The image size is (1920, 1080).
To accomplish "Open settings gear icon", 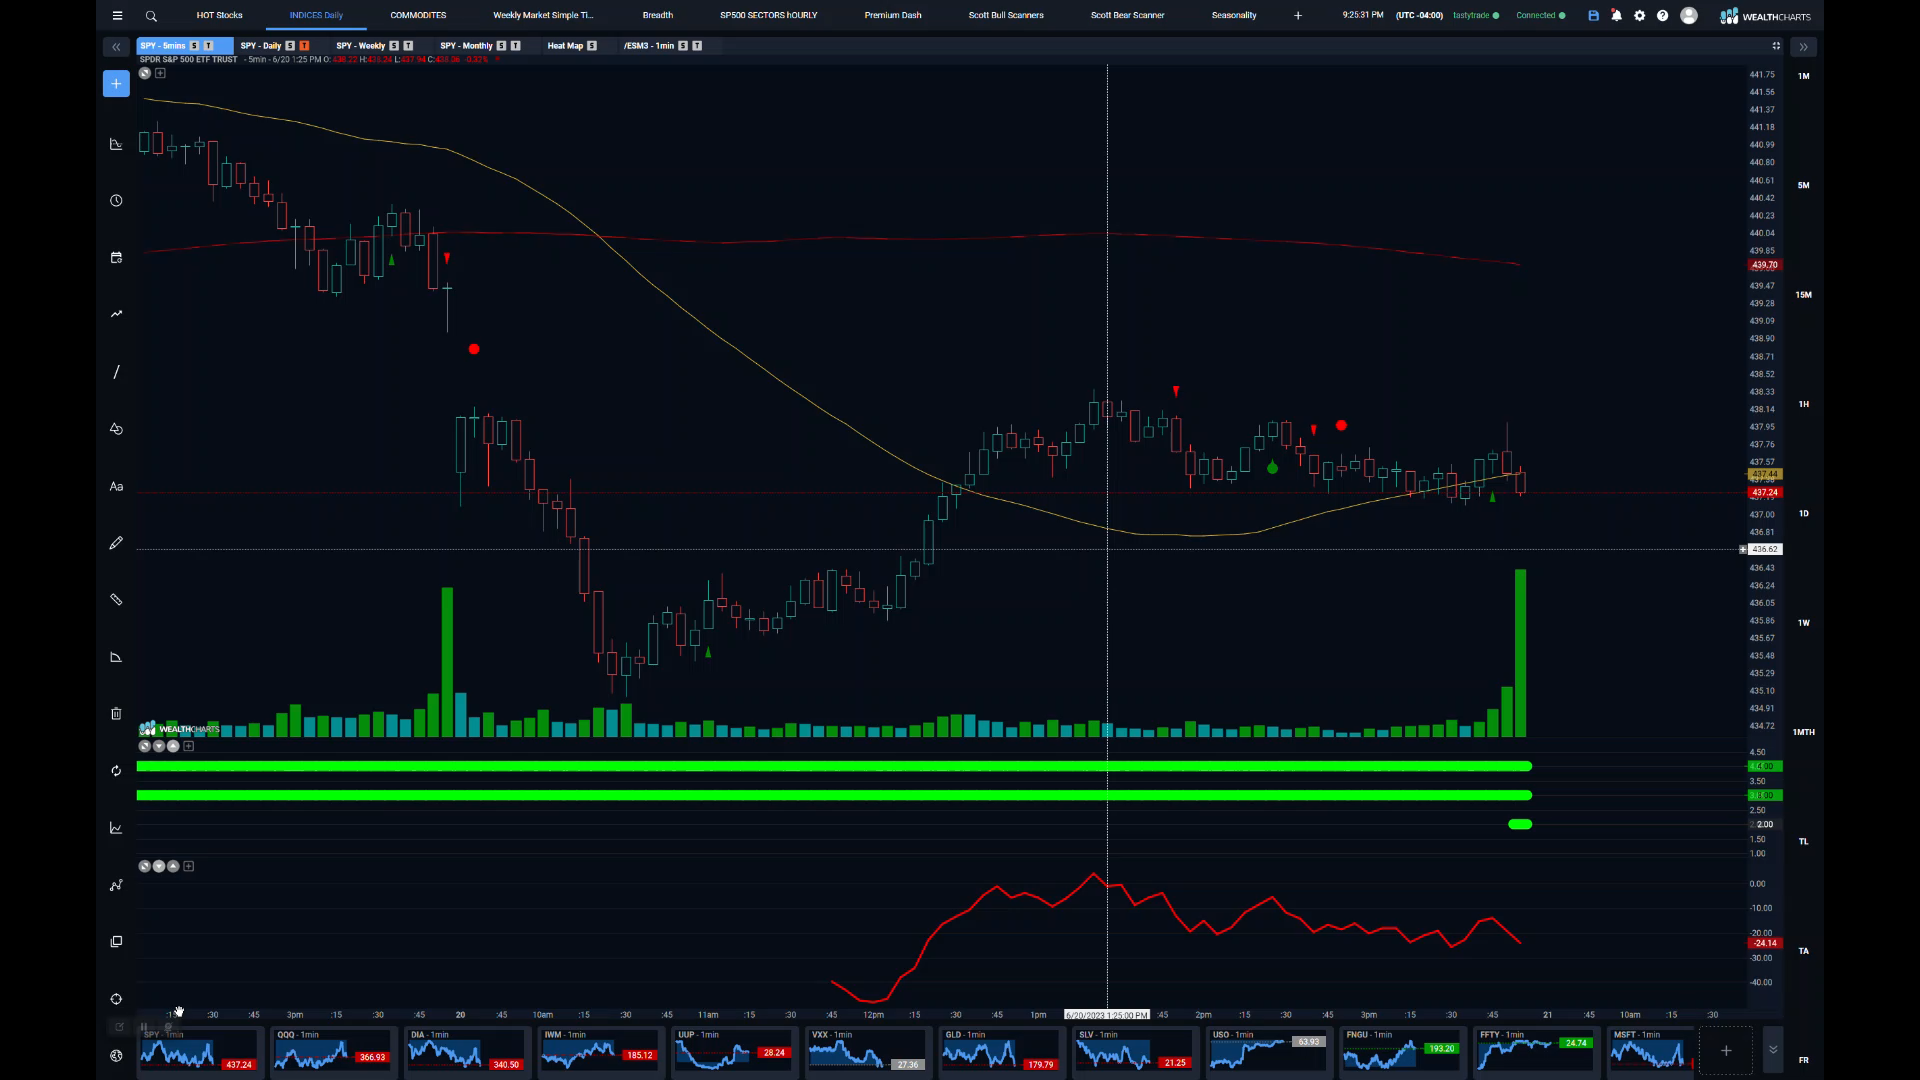I will click(x=1639, y=16).
